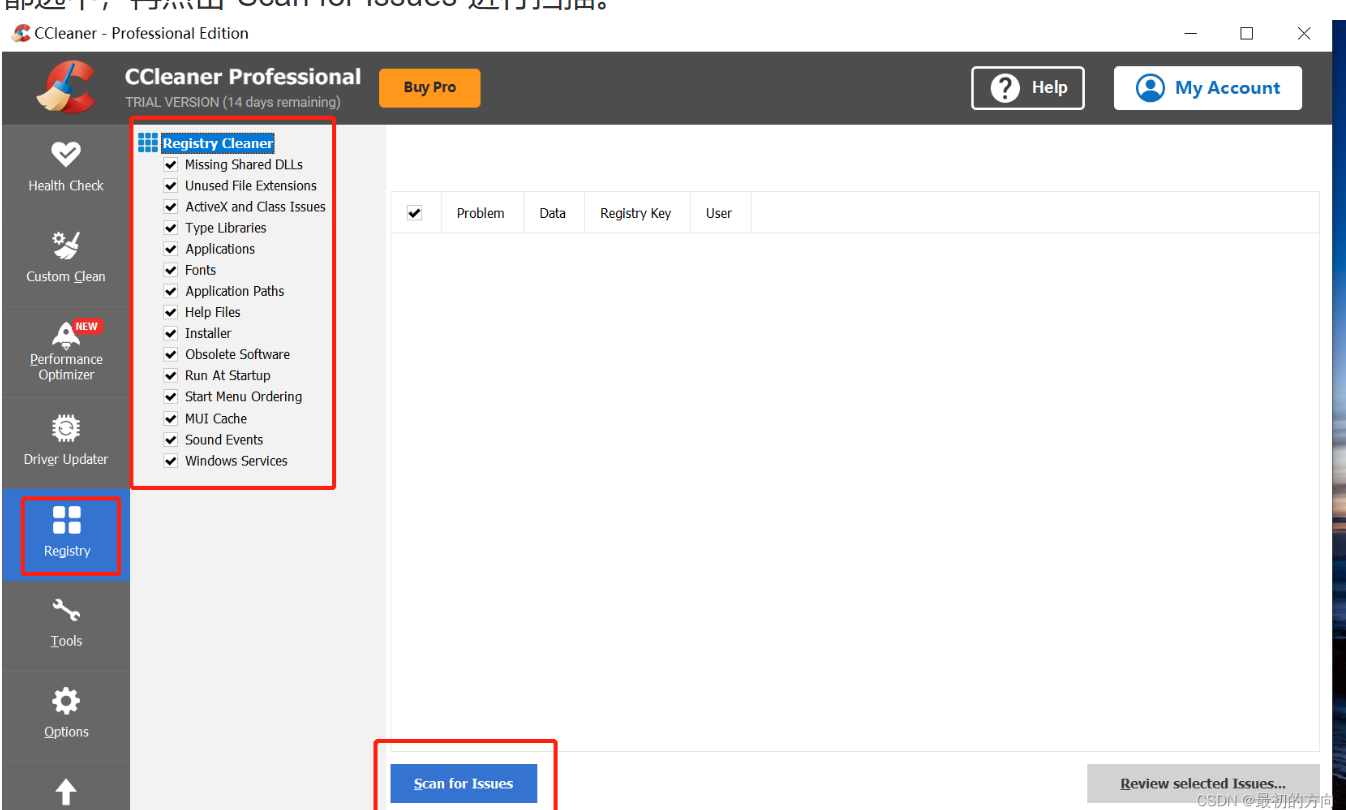This screenshot has height=810, width=1346.
Task: Click the CCleaner logo in header
Action: (66, 87)
